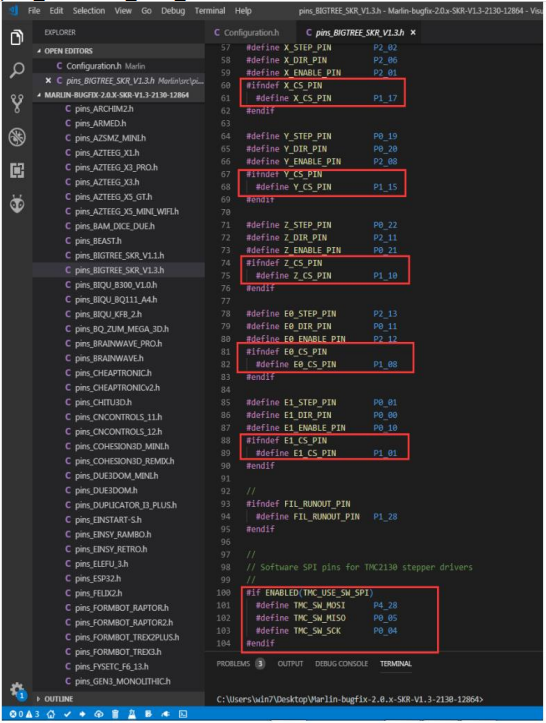Click the X_CS_PIN value P1_17

point(385,98)
